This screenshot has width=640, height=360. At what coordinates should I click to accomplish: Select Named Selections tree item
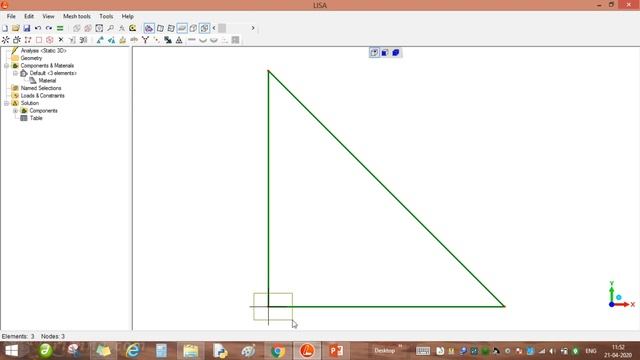pyautogui.click(x=41, y=88)
